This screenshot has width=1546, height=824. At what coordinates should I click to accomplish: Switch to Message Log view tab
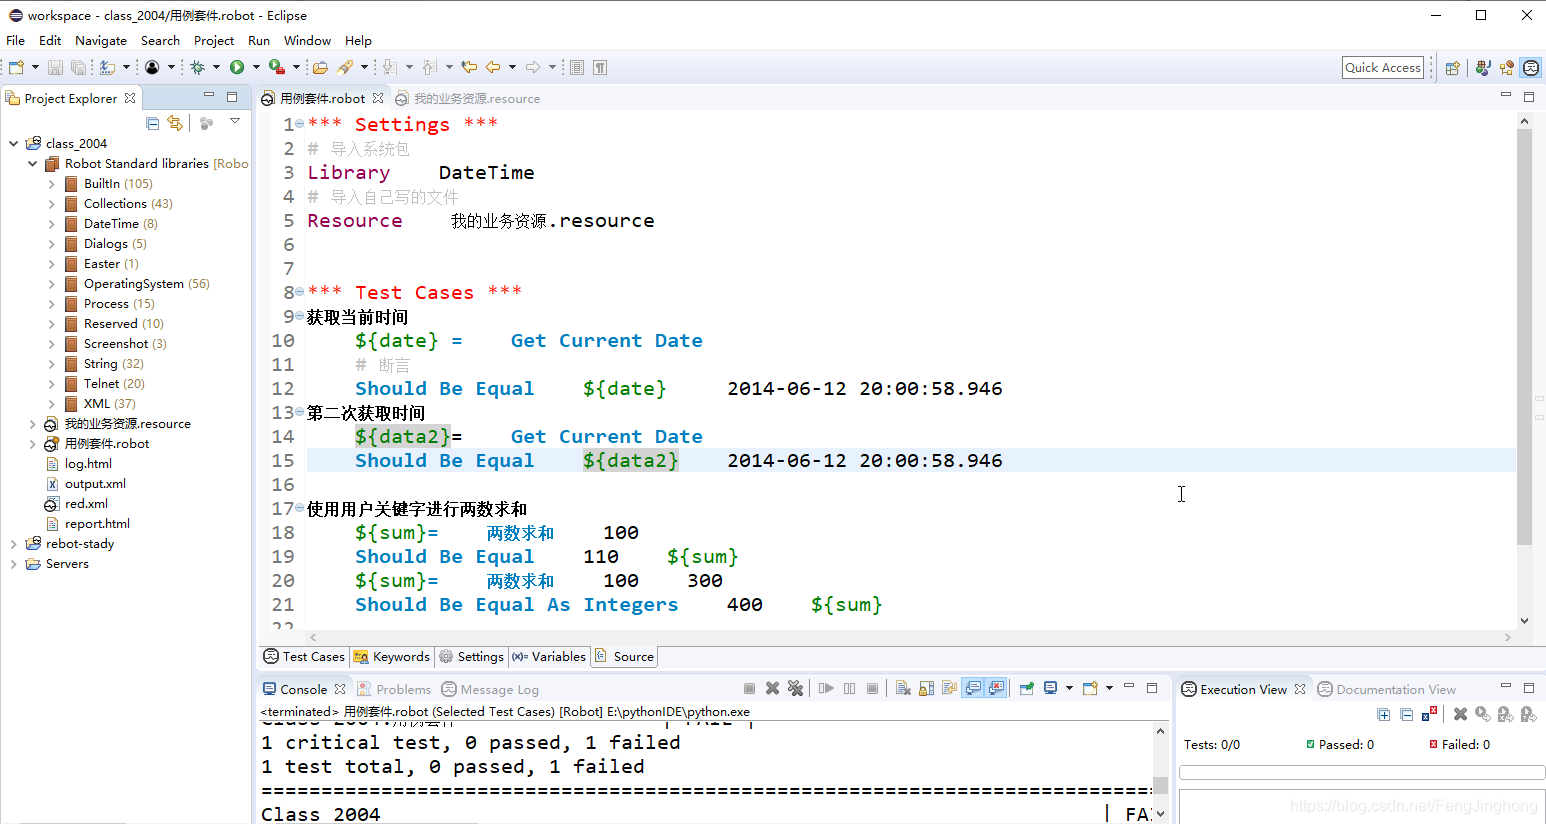pyautogui.click(x=490, y=689)
